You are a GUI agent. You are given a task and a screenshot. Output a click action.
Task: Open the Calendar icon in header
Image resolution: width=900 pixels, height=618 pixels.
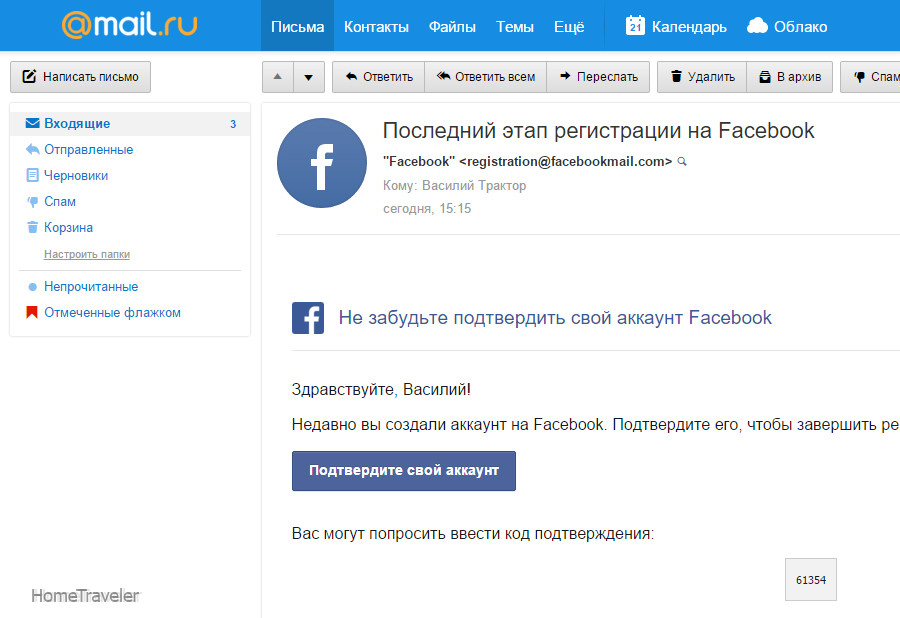(635, 26)
